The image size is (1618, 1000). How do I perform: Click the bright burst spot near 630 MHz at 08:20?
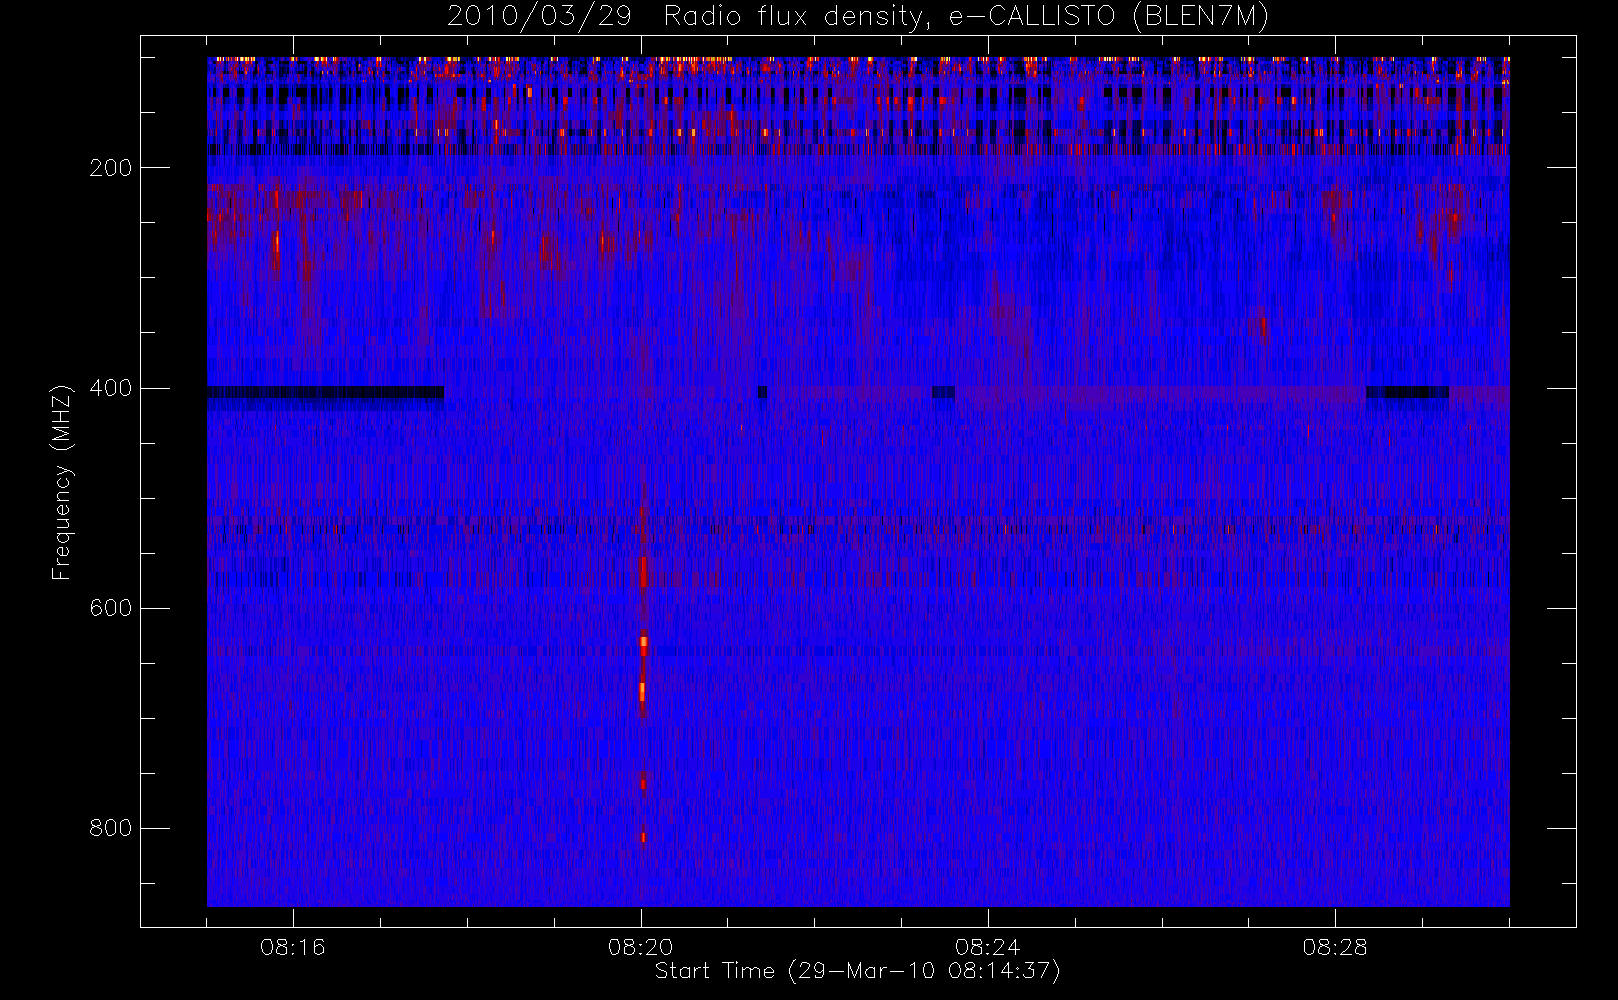click(644, 644)
